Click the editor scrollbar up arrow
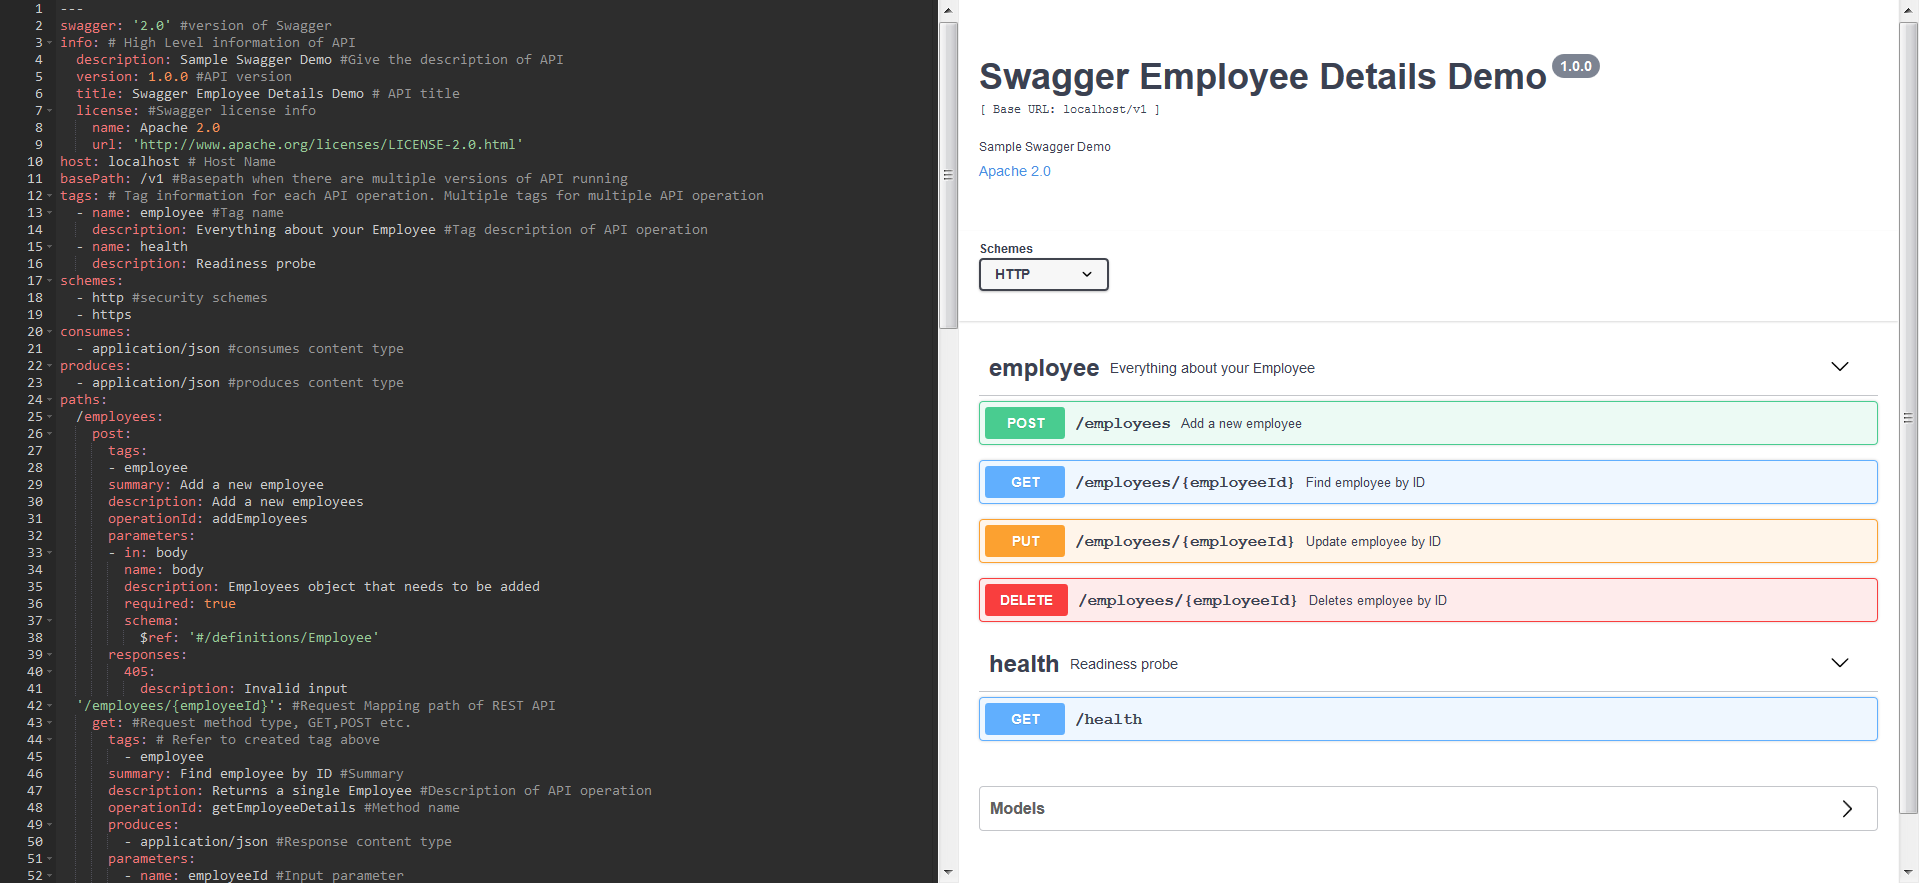The width and height of the screenshot is (1919, 883). coord(948,9)
